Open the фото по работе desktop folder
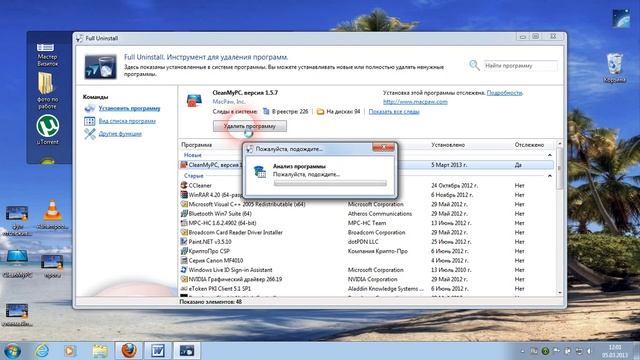Image resolution: width=640 pixels, height=360 pixels. click(x=47, y=91)
